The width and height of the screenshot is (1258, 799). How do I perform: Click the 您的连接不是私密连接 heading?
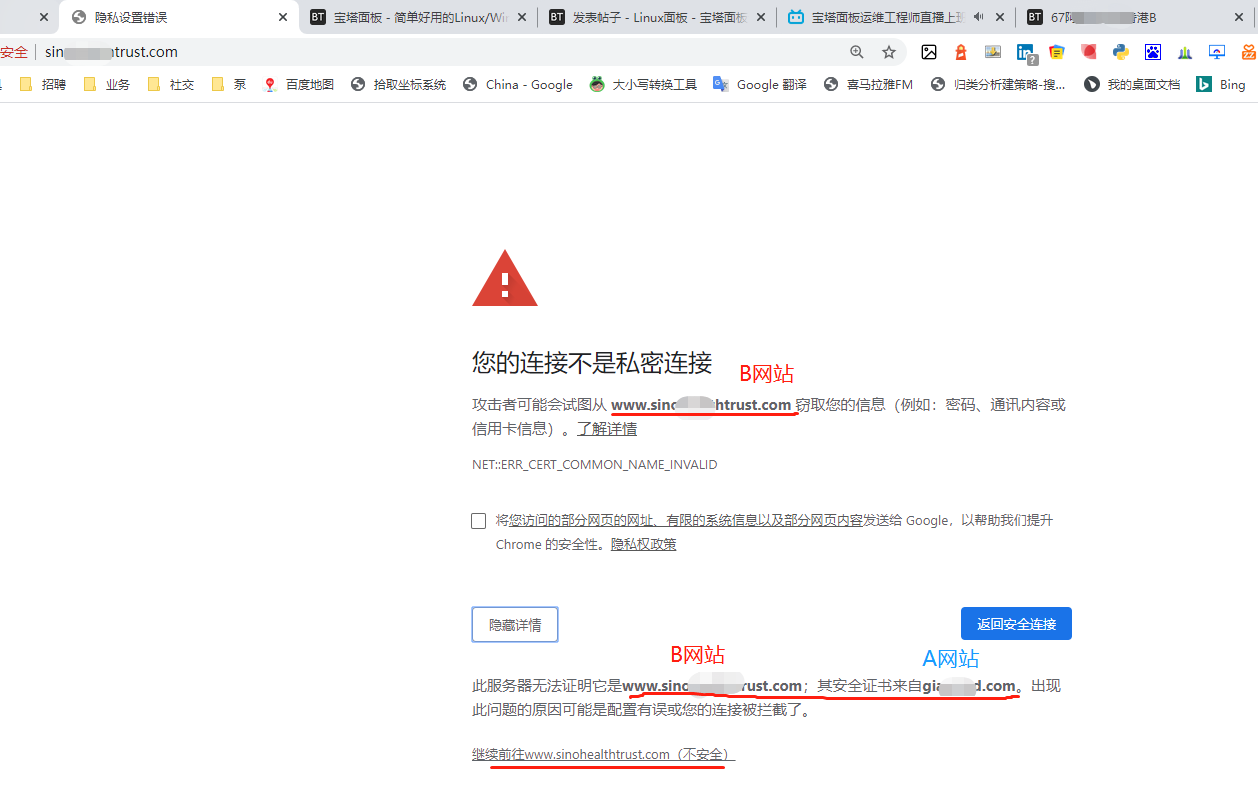tap(592, 363)
